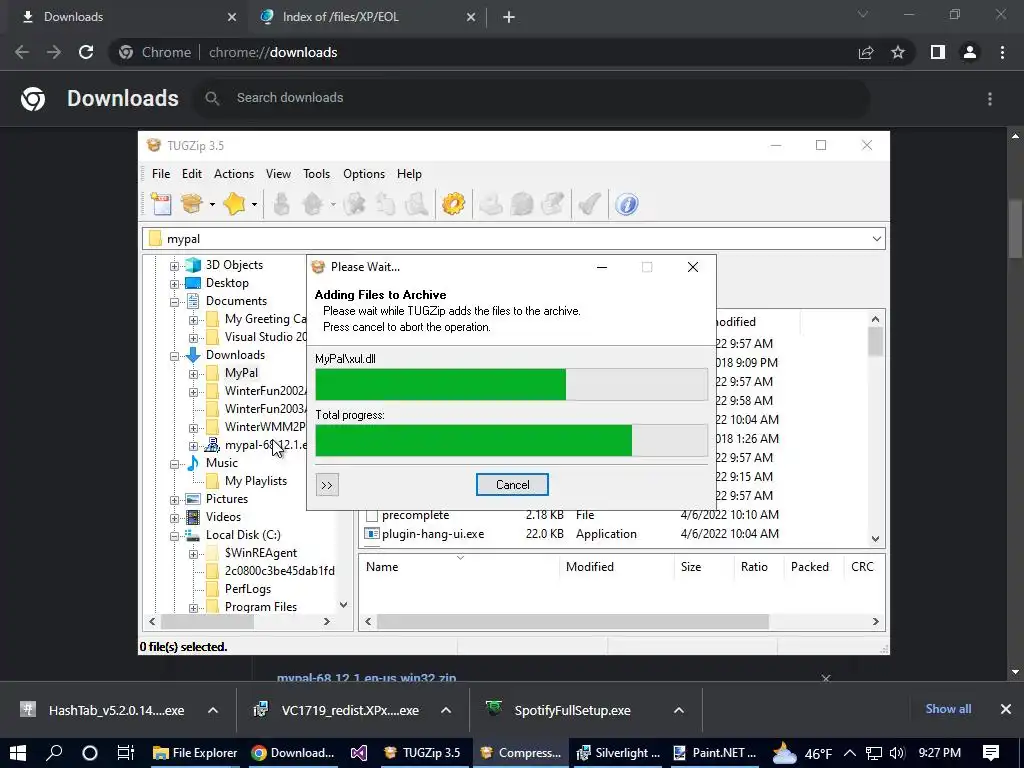
Task: Select the WinterFun2003 folder in the tree
Action: pos(265,409)
